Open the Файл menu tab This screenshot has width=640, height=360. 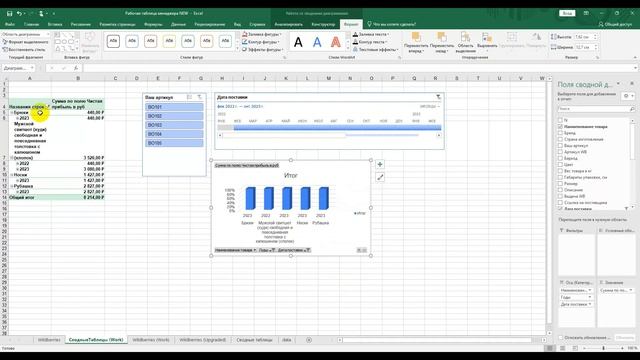[x=10, y=24]
